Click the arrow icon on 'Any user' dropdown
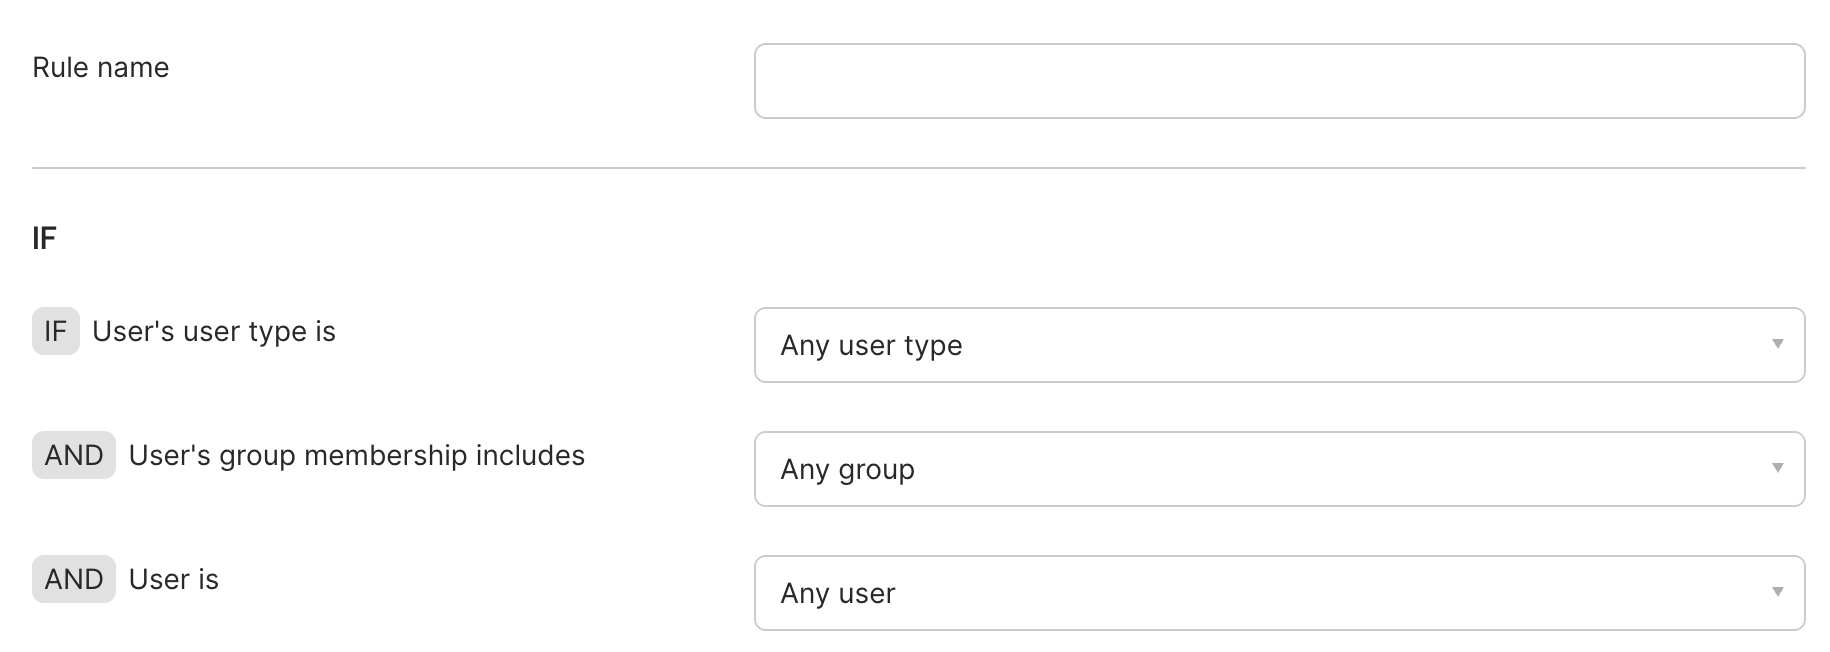The height and width of the screenshot is (652, 1830). [x=1777, y=592]
